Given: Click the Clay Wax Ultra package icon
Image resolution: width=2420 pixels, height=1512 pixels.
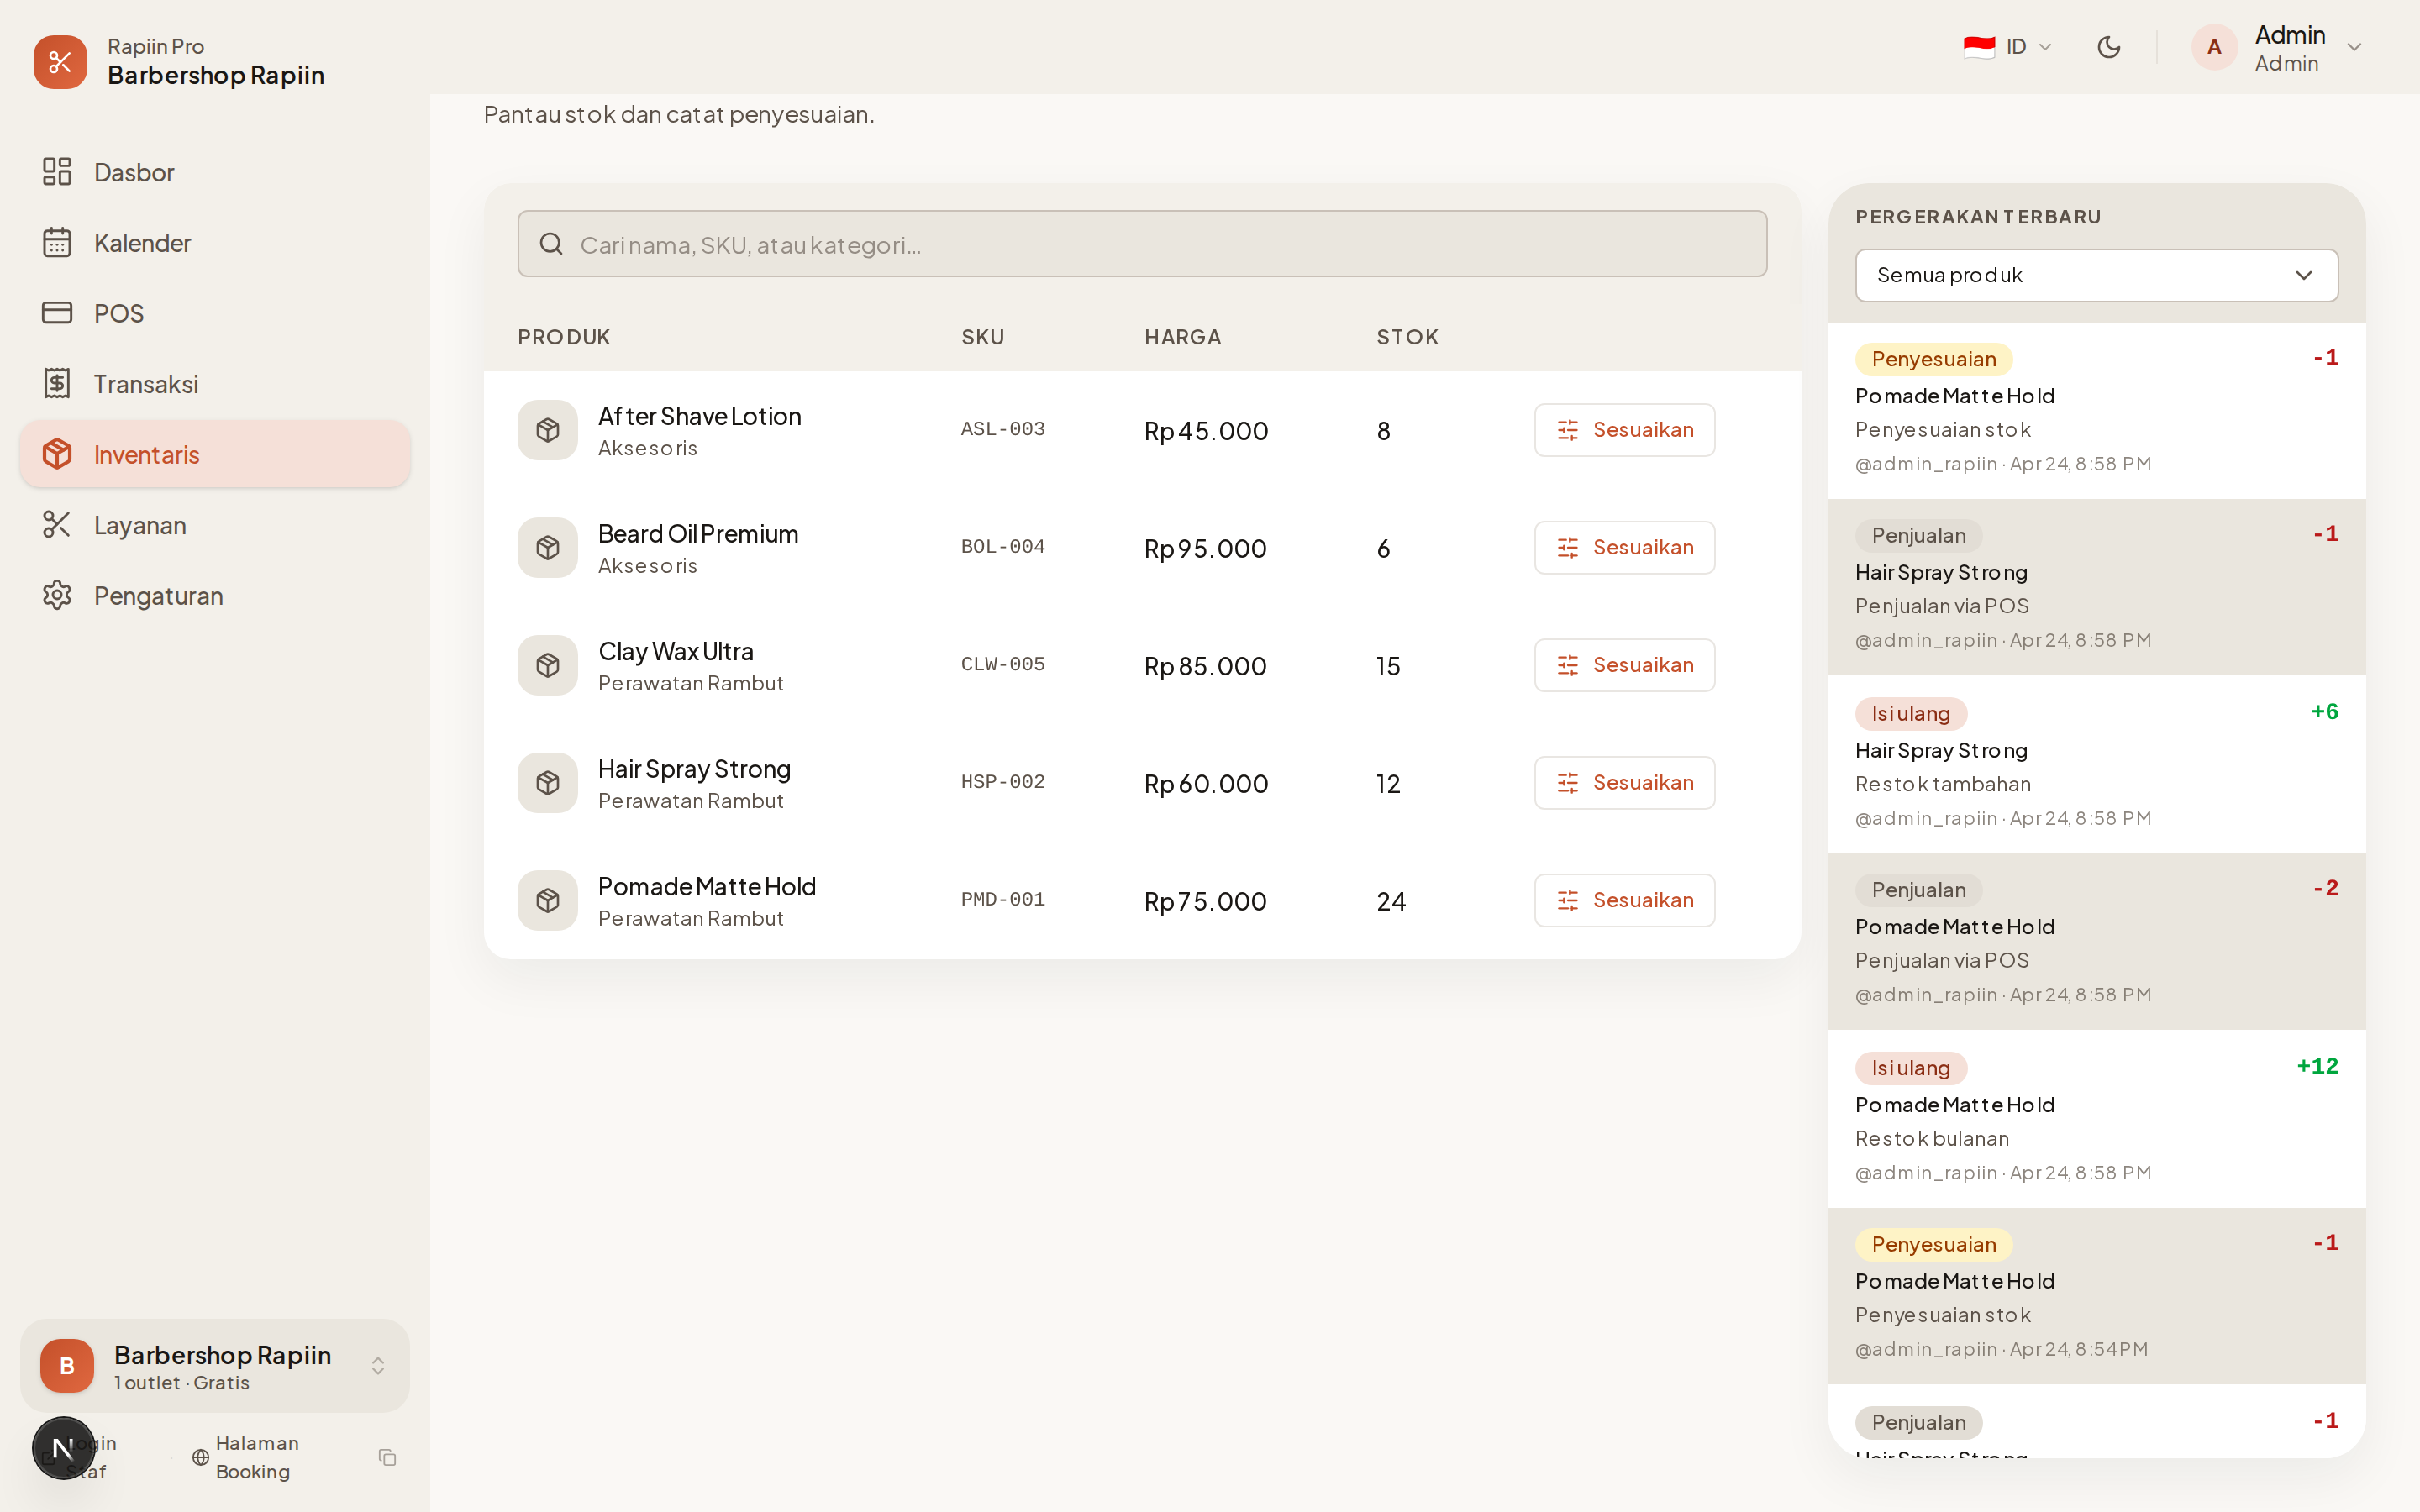Looking at the screenshot, I should pyautogui.click(x=547, y=665).
